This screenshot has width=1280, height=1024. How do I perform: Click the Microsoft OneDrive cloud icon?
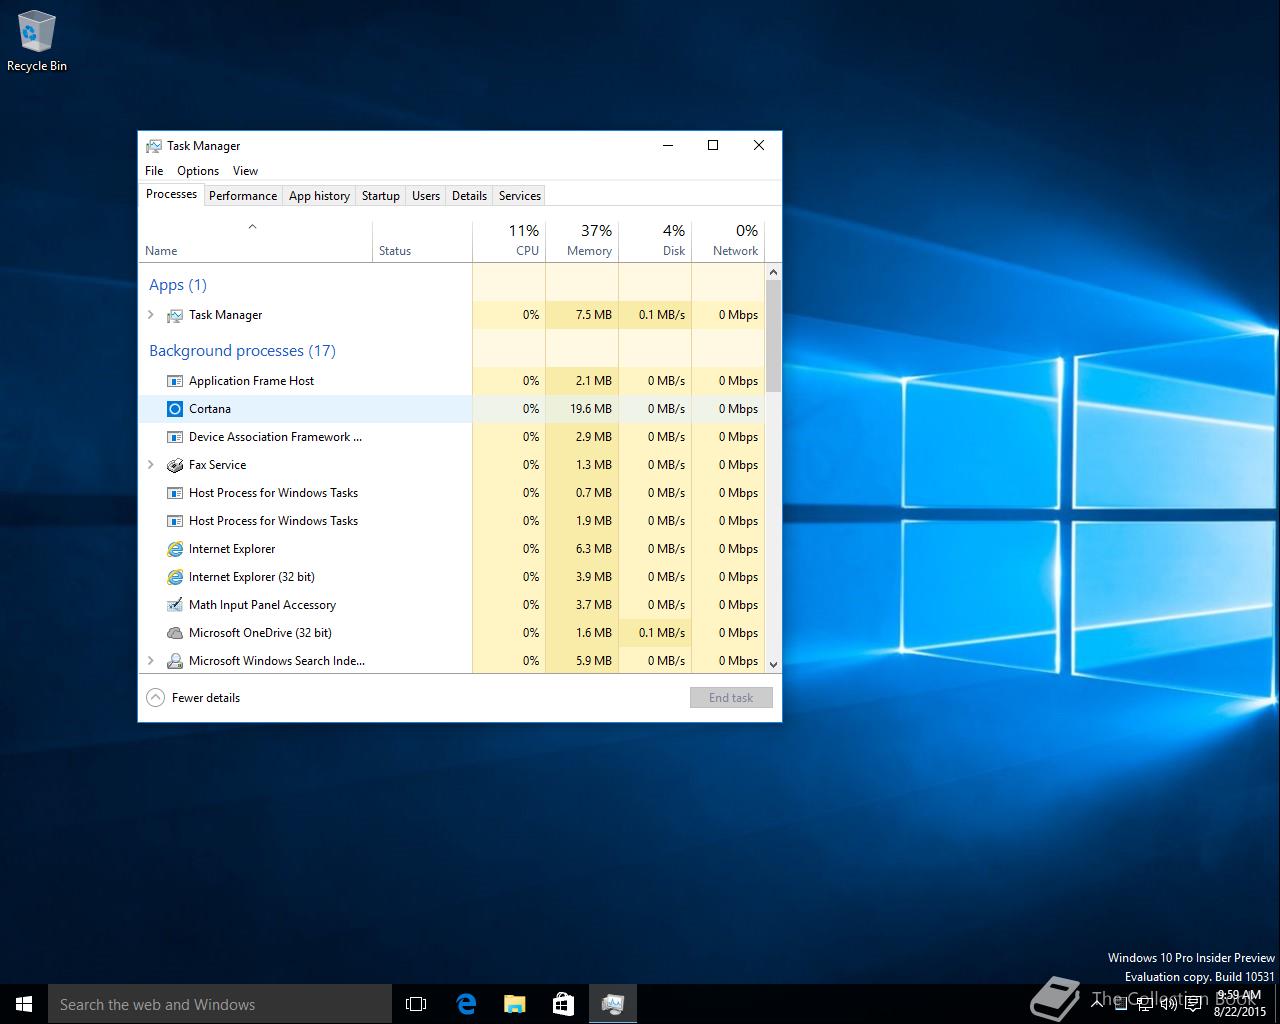point(175,633)
